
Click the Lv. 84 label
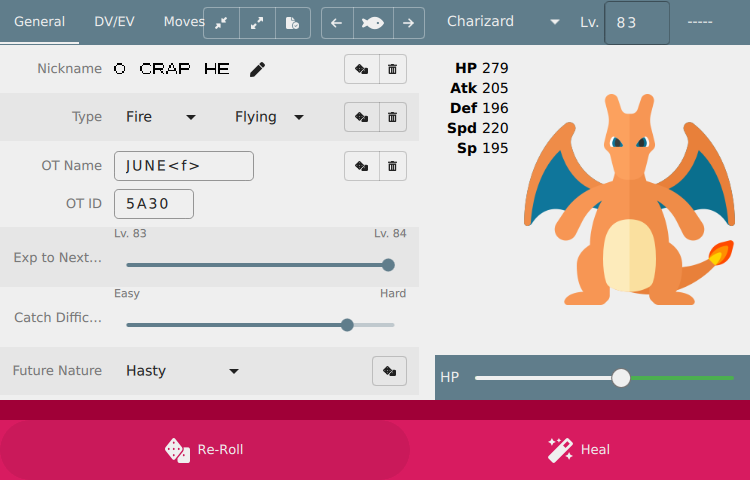point(390,233)
